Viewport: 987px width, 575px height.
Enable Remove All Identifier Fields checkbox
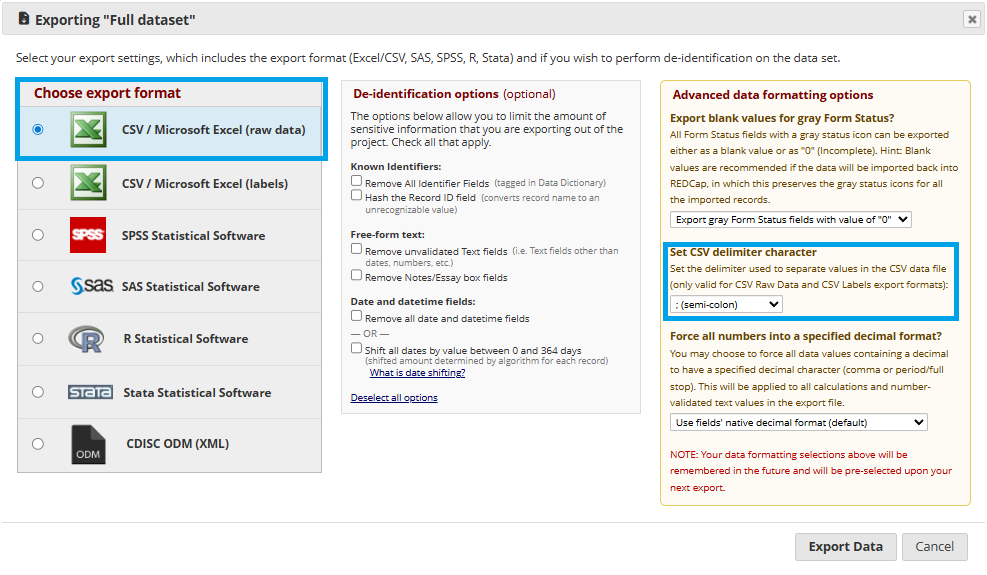[357, 182]
